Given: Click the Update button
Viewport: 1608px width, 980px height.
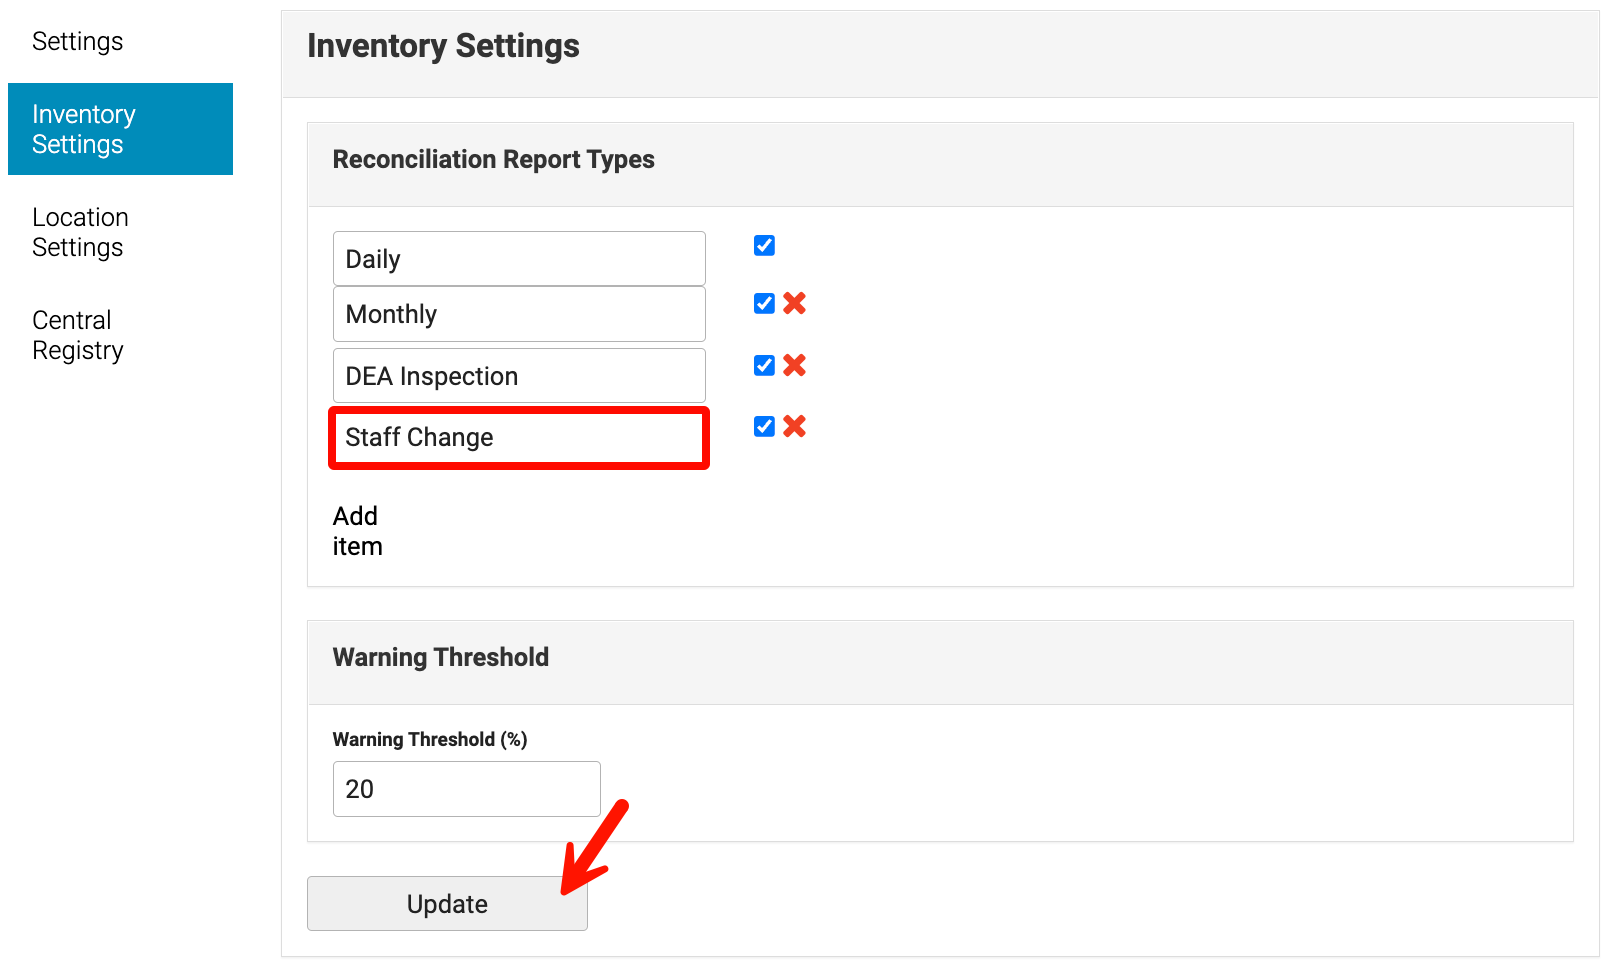Looking at the screenshot, I should pyautogui.click(x=446, y=903).
